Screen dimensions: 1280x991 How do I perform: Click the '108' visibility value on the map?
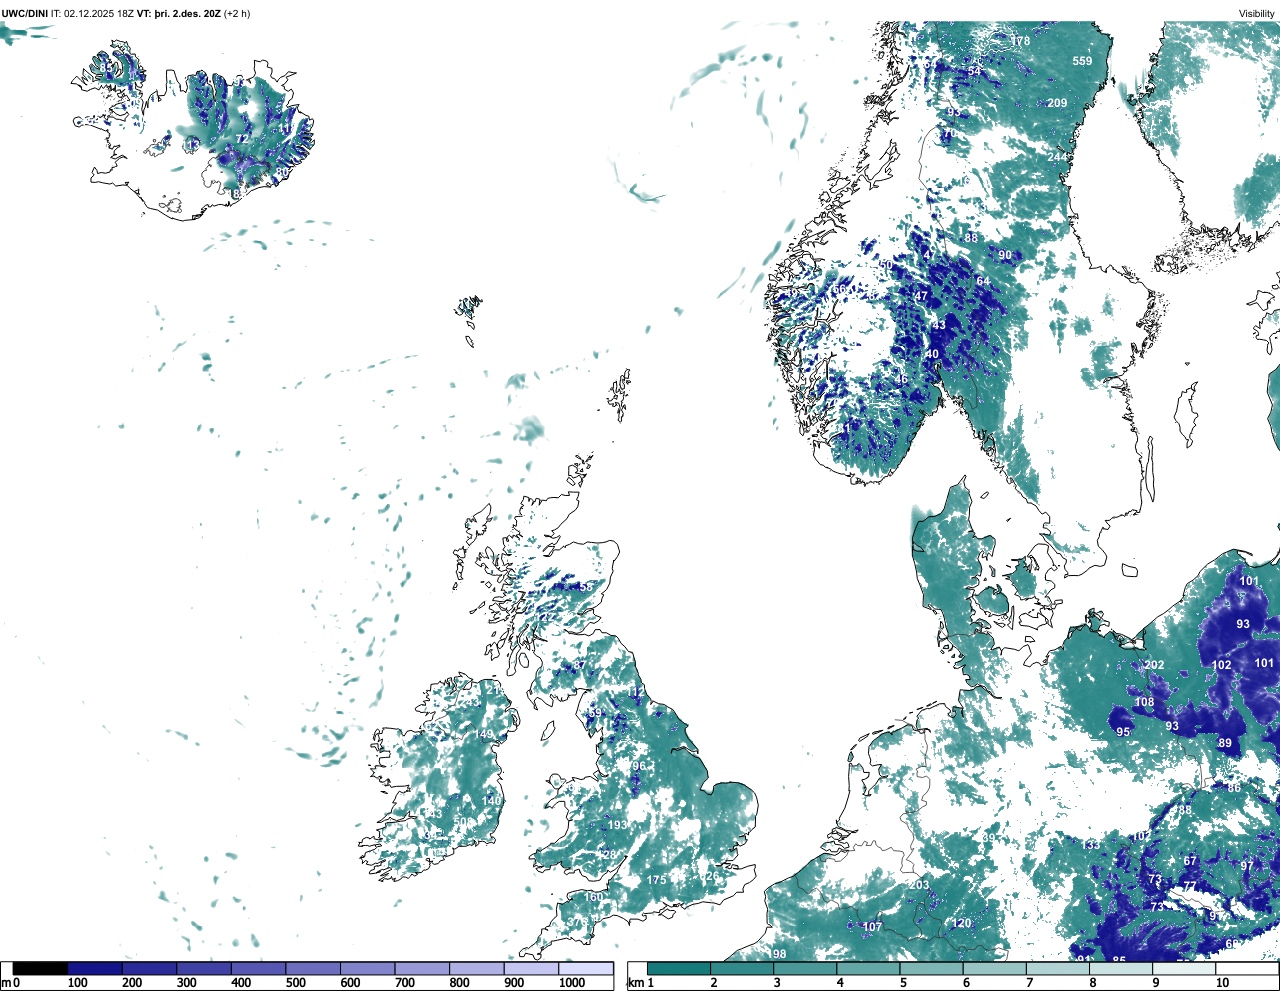click(x=1144, y=702)
